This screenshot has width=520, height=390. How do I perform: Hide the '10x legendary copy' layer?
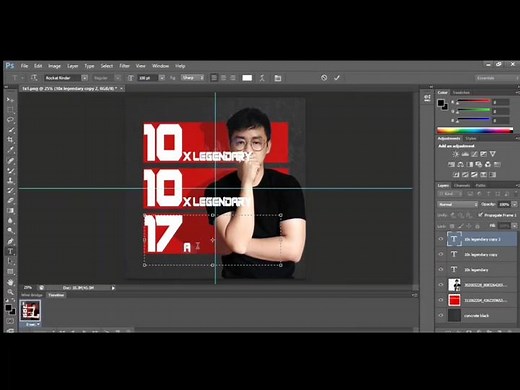point(441,254)
